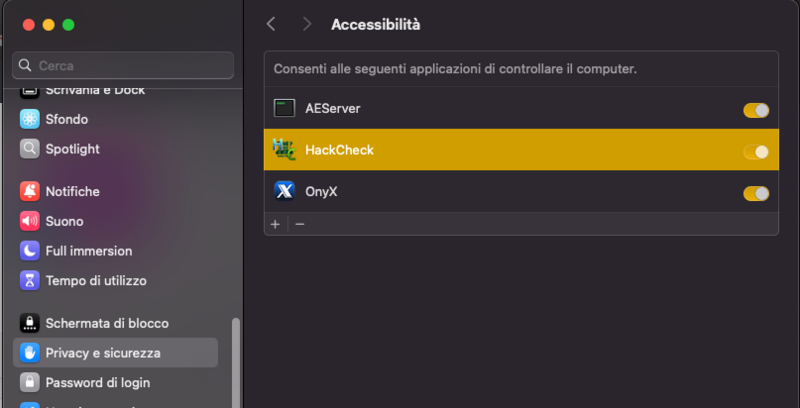
Task: Click the Spotlight magnifier icon
Action: tap(29, 149)
